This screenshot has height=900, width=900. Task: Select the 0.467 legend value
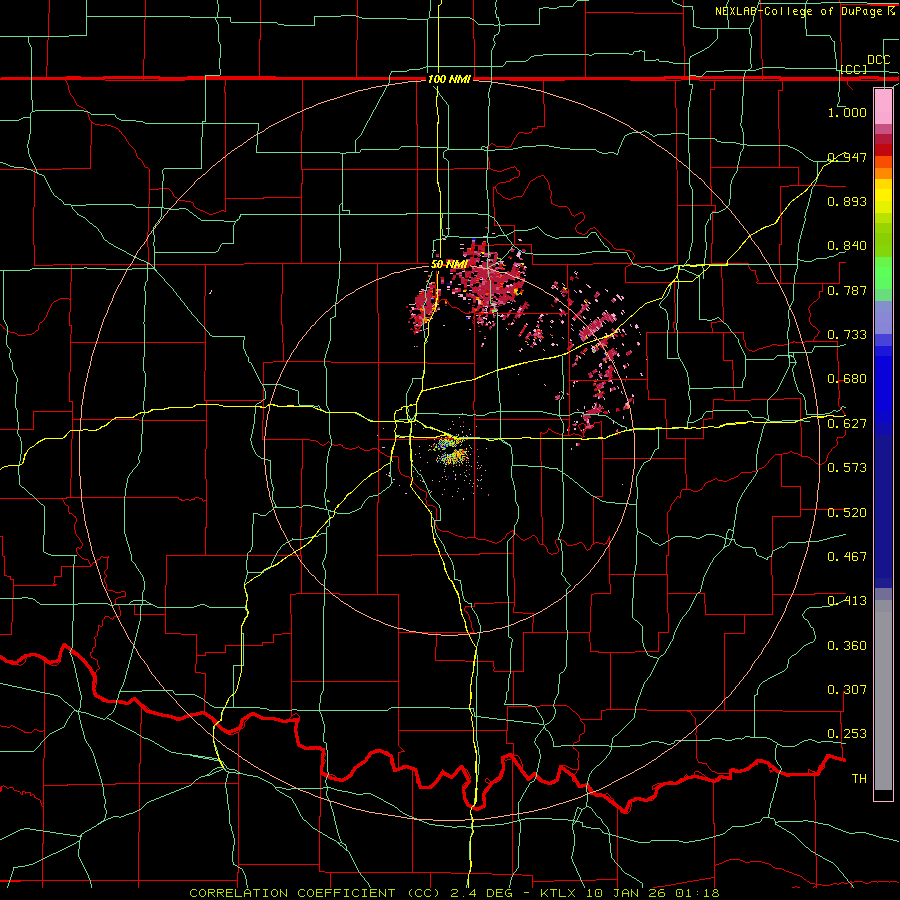click(x=847, y=557)
